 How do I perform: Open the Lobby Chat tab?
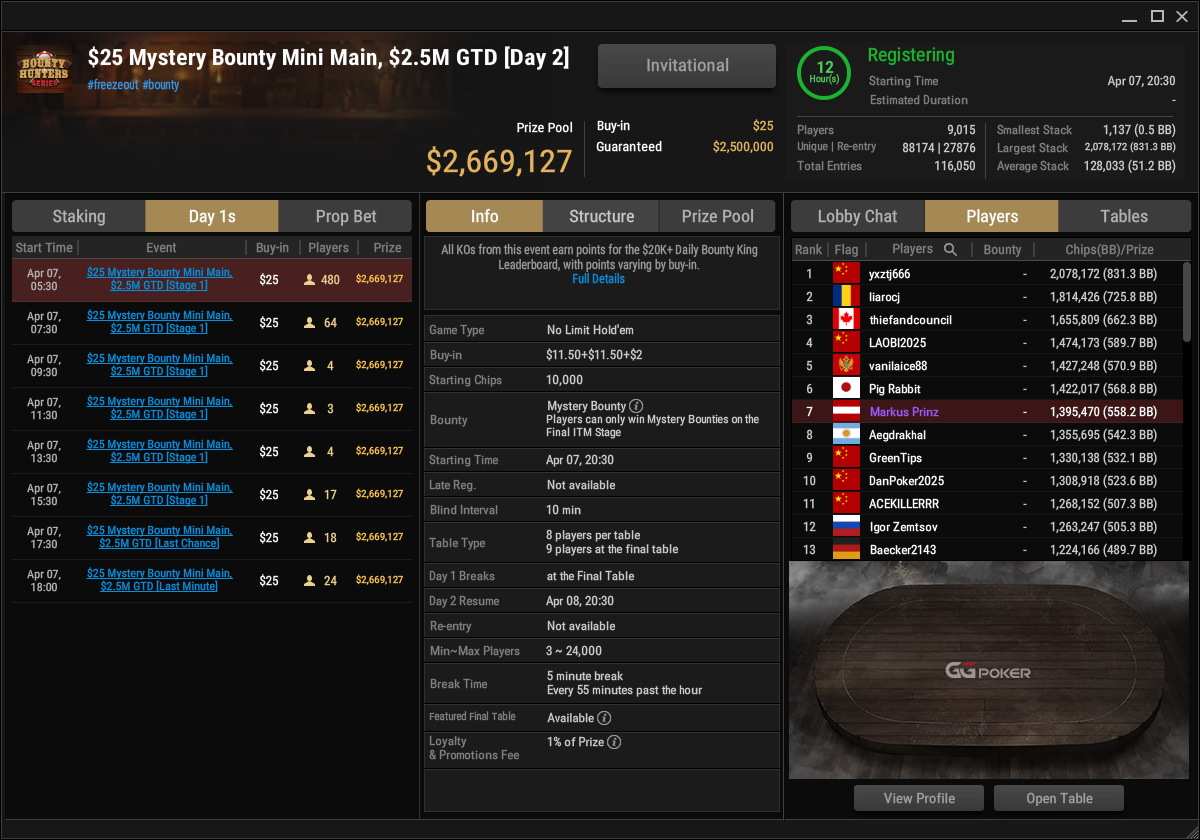[x=858, y=216]
